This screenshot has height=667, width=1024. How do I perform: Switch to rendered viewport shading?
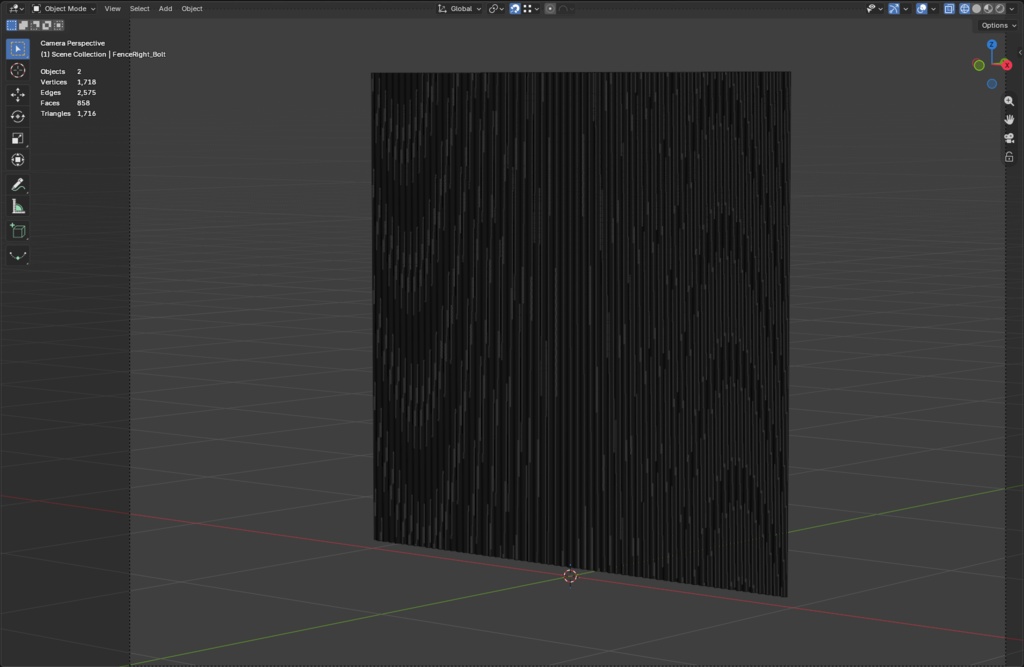pos(1000,8)
